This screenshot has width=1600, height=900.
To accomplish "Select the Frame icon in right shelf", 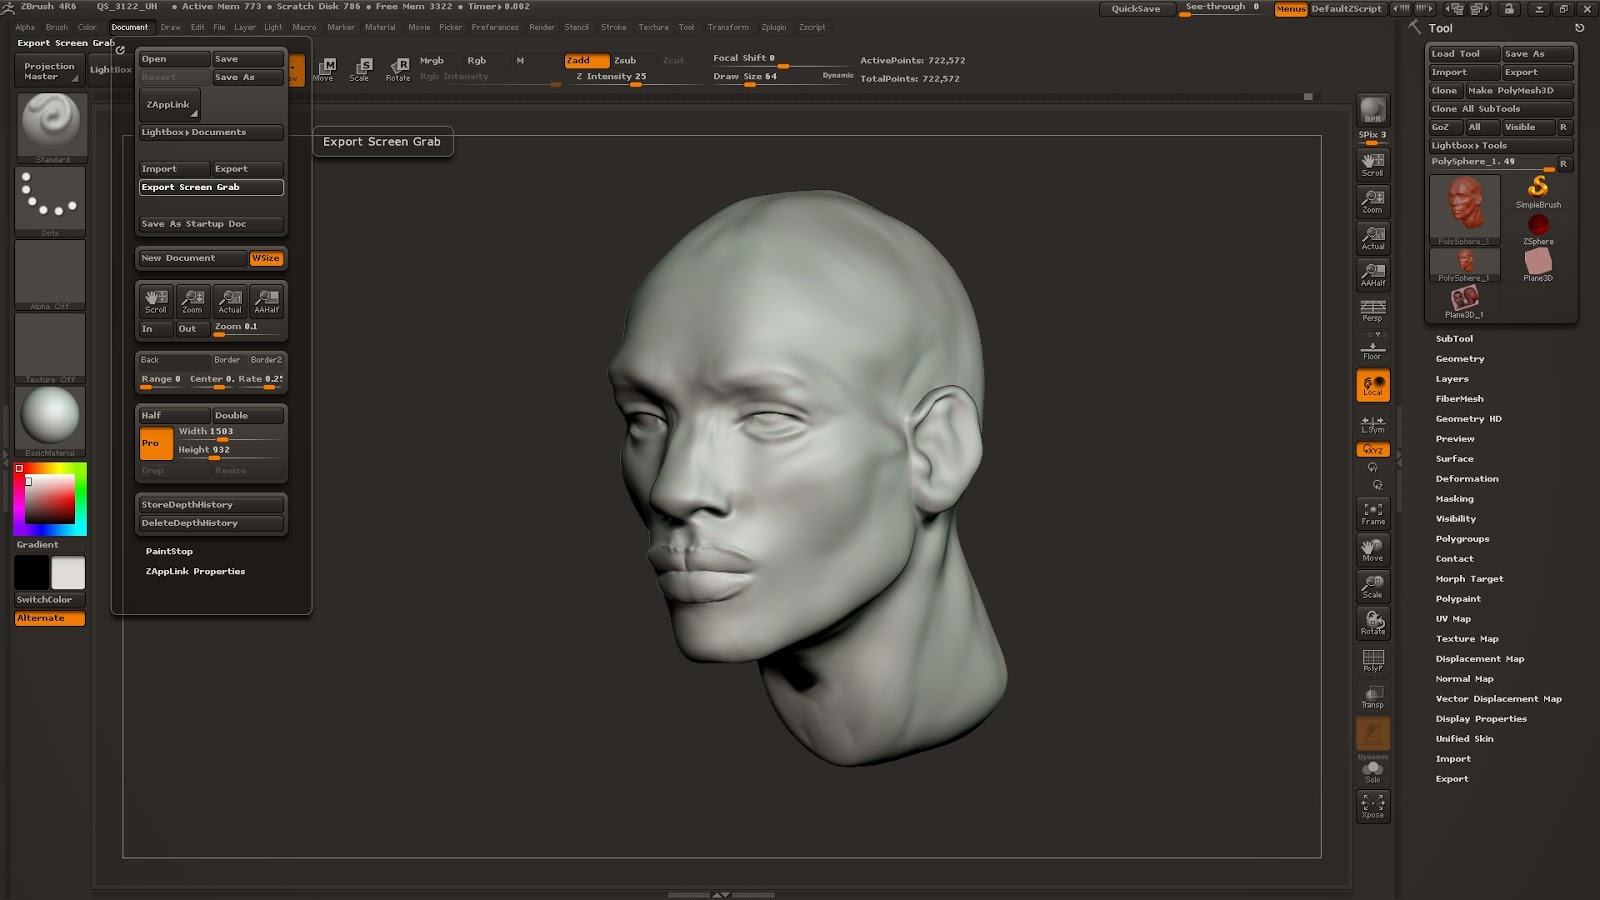I will click(x=1373, y=514).
